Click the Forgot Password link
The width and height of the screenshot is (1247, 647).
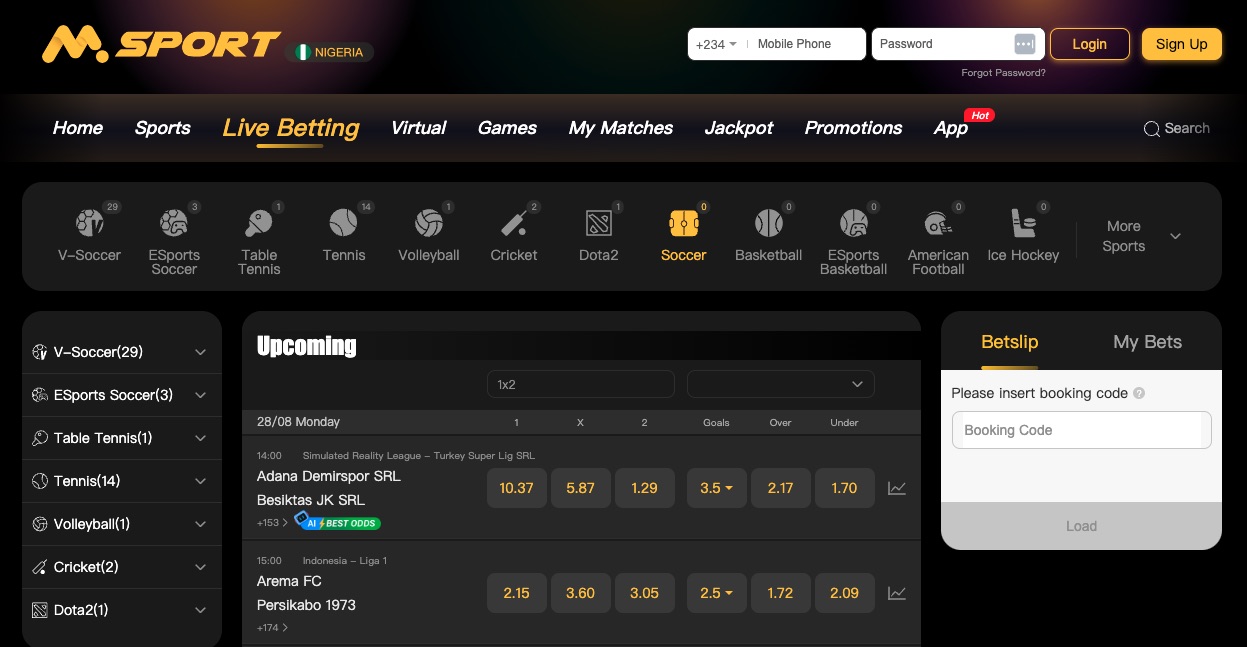point(1004,73)
